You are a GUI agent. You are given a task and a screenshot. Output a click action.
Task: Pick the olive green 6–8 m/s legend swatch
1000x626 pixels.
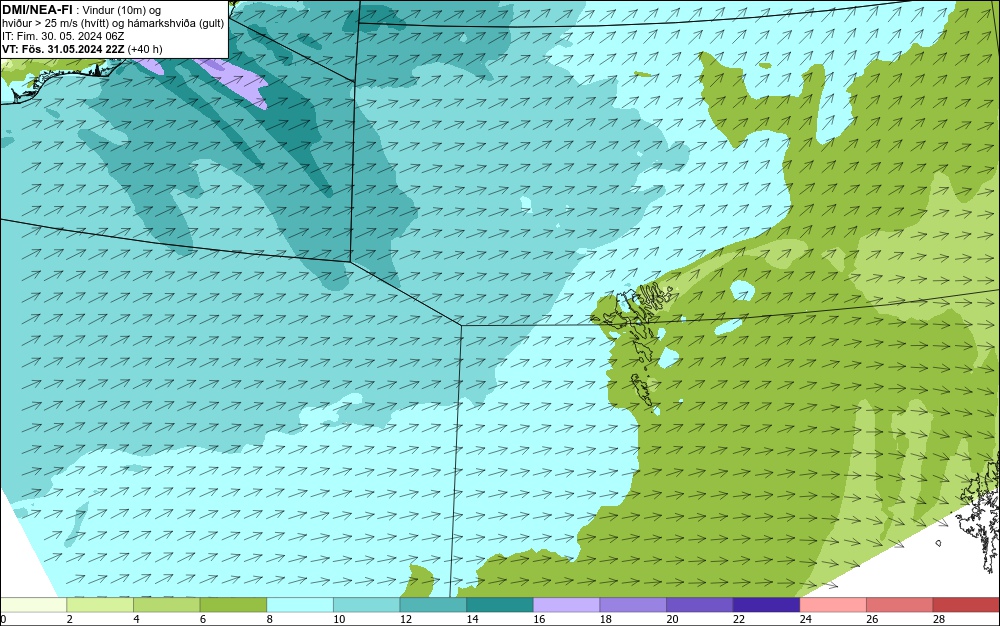[233, 605]
